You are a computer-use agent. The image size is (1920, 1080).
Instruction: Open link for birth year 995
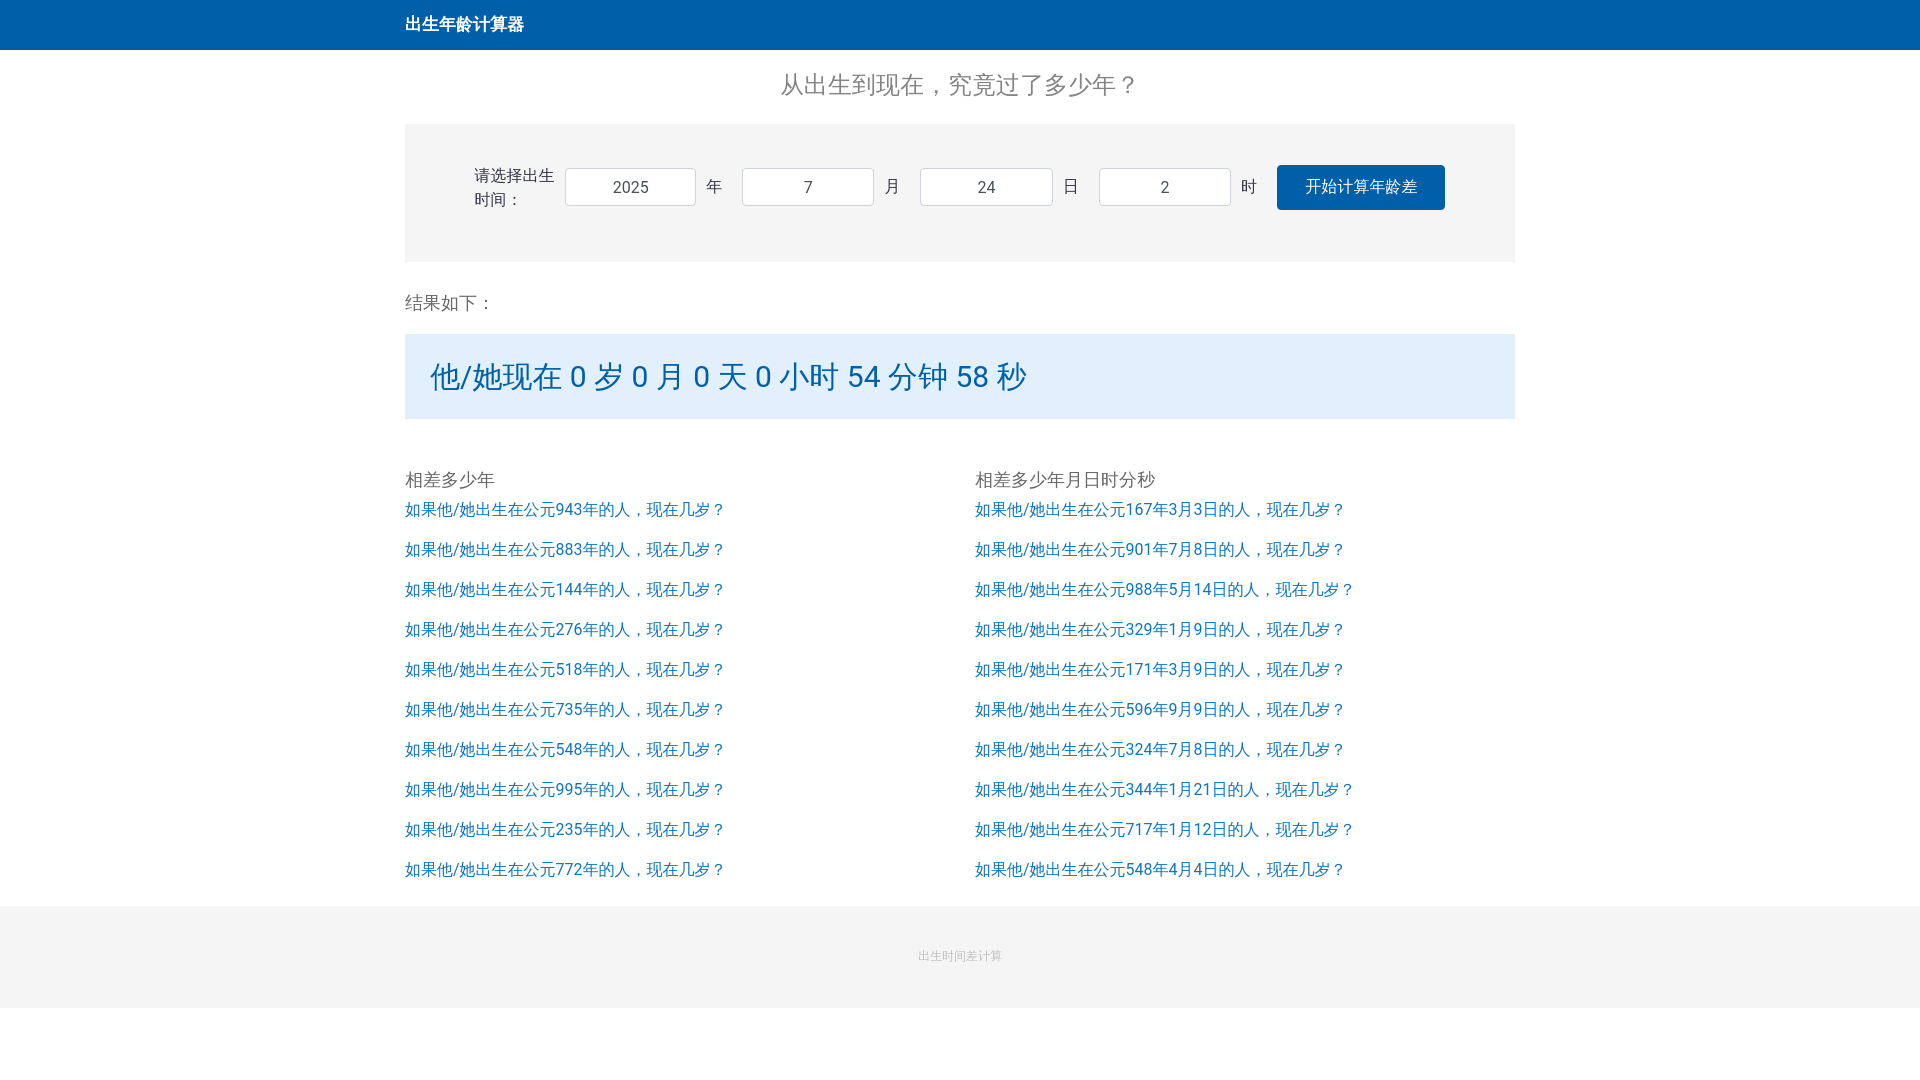pos(565,790)
